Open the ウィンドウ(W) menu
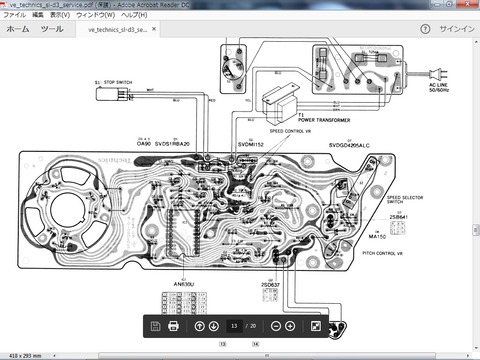This screenshot has height=360, width=480. tap(95, 15)
